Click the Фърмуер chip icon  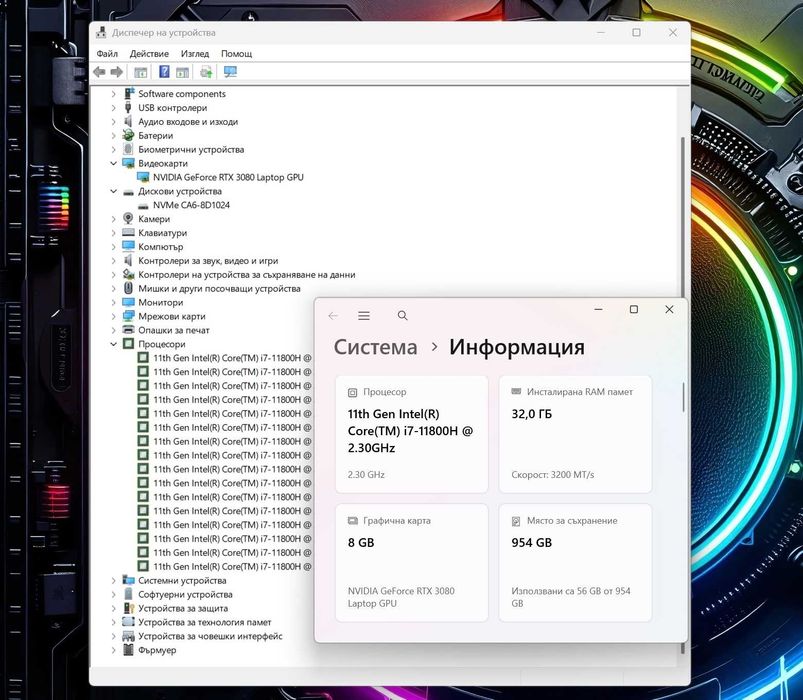pos(128,650)
